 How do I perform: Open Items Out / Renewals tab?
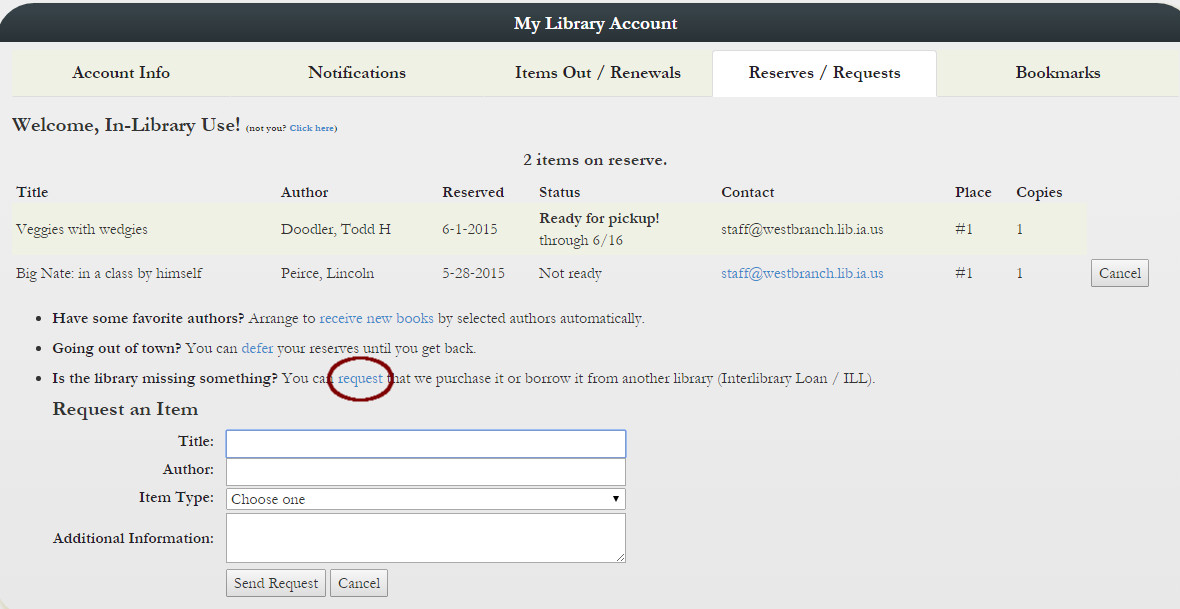coord(598,73)
